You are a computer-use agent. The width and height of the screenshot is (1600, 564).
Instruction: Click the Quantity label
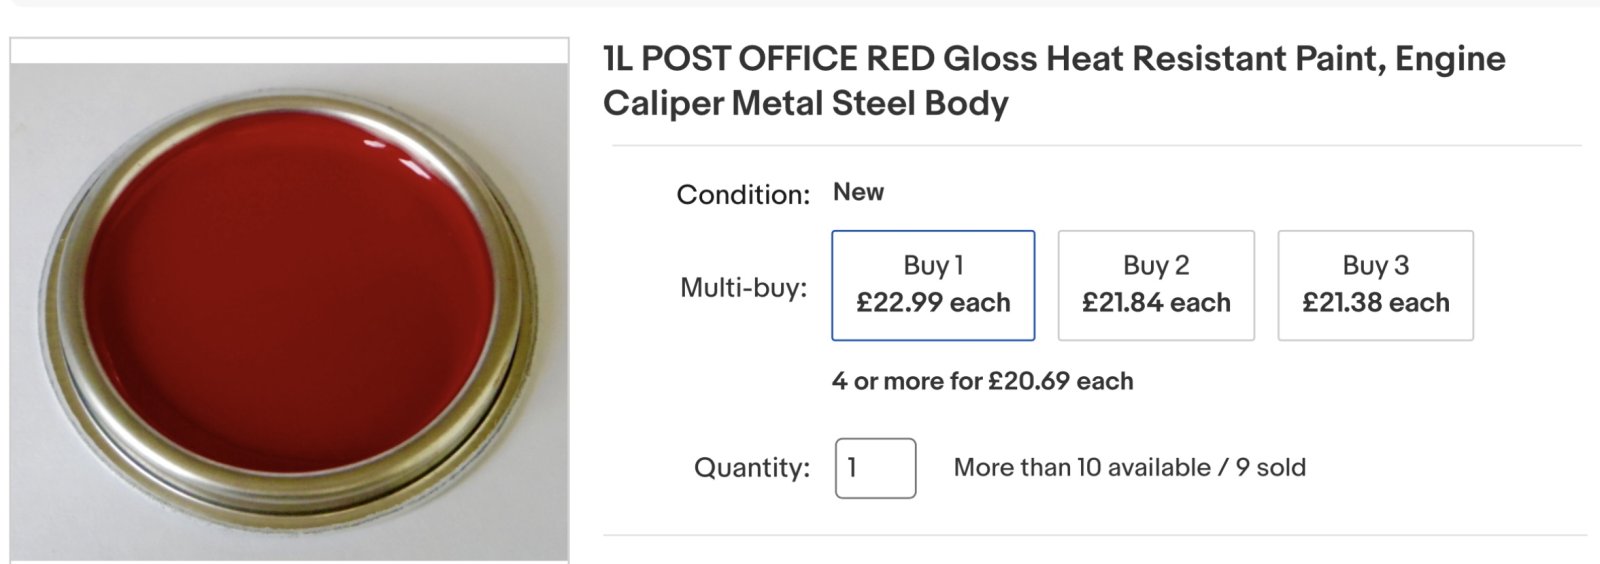tap(752, 467)
